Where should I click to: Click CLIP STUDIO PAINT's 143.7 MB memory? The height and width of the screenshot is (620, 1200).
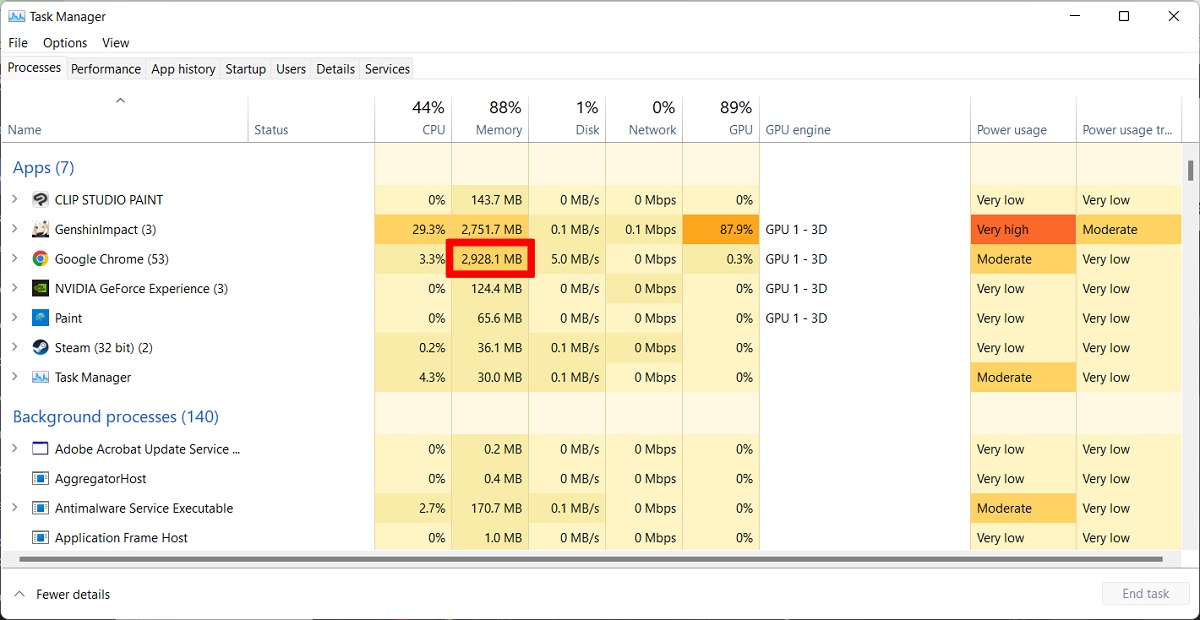(490, 200)
